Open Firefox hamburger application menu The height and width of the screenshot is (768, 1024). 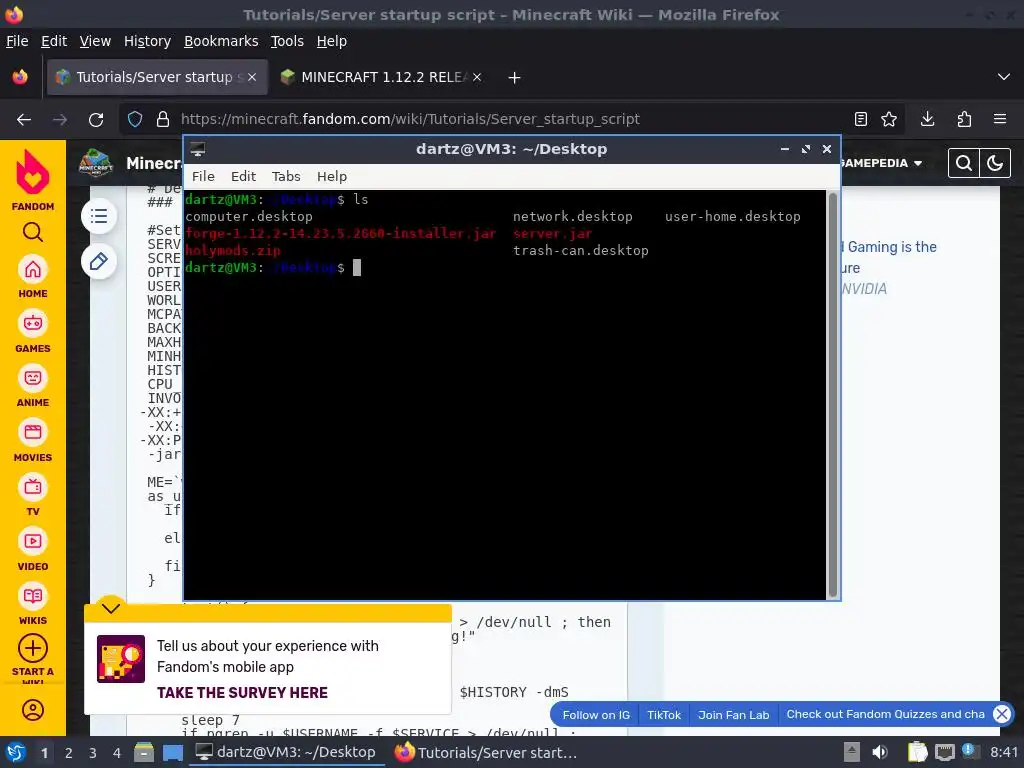coord(1000,119)
